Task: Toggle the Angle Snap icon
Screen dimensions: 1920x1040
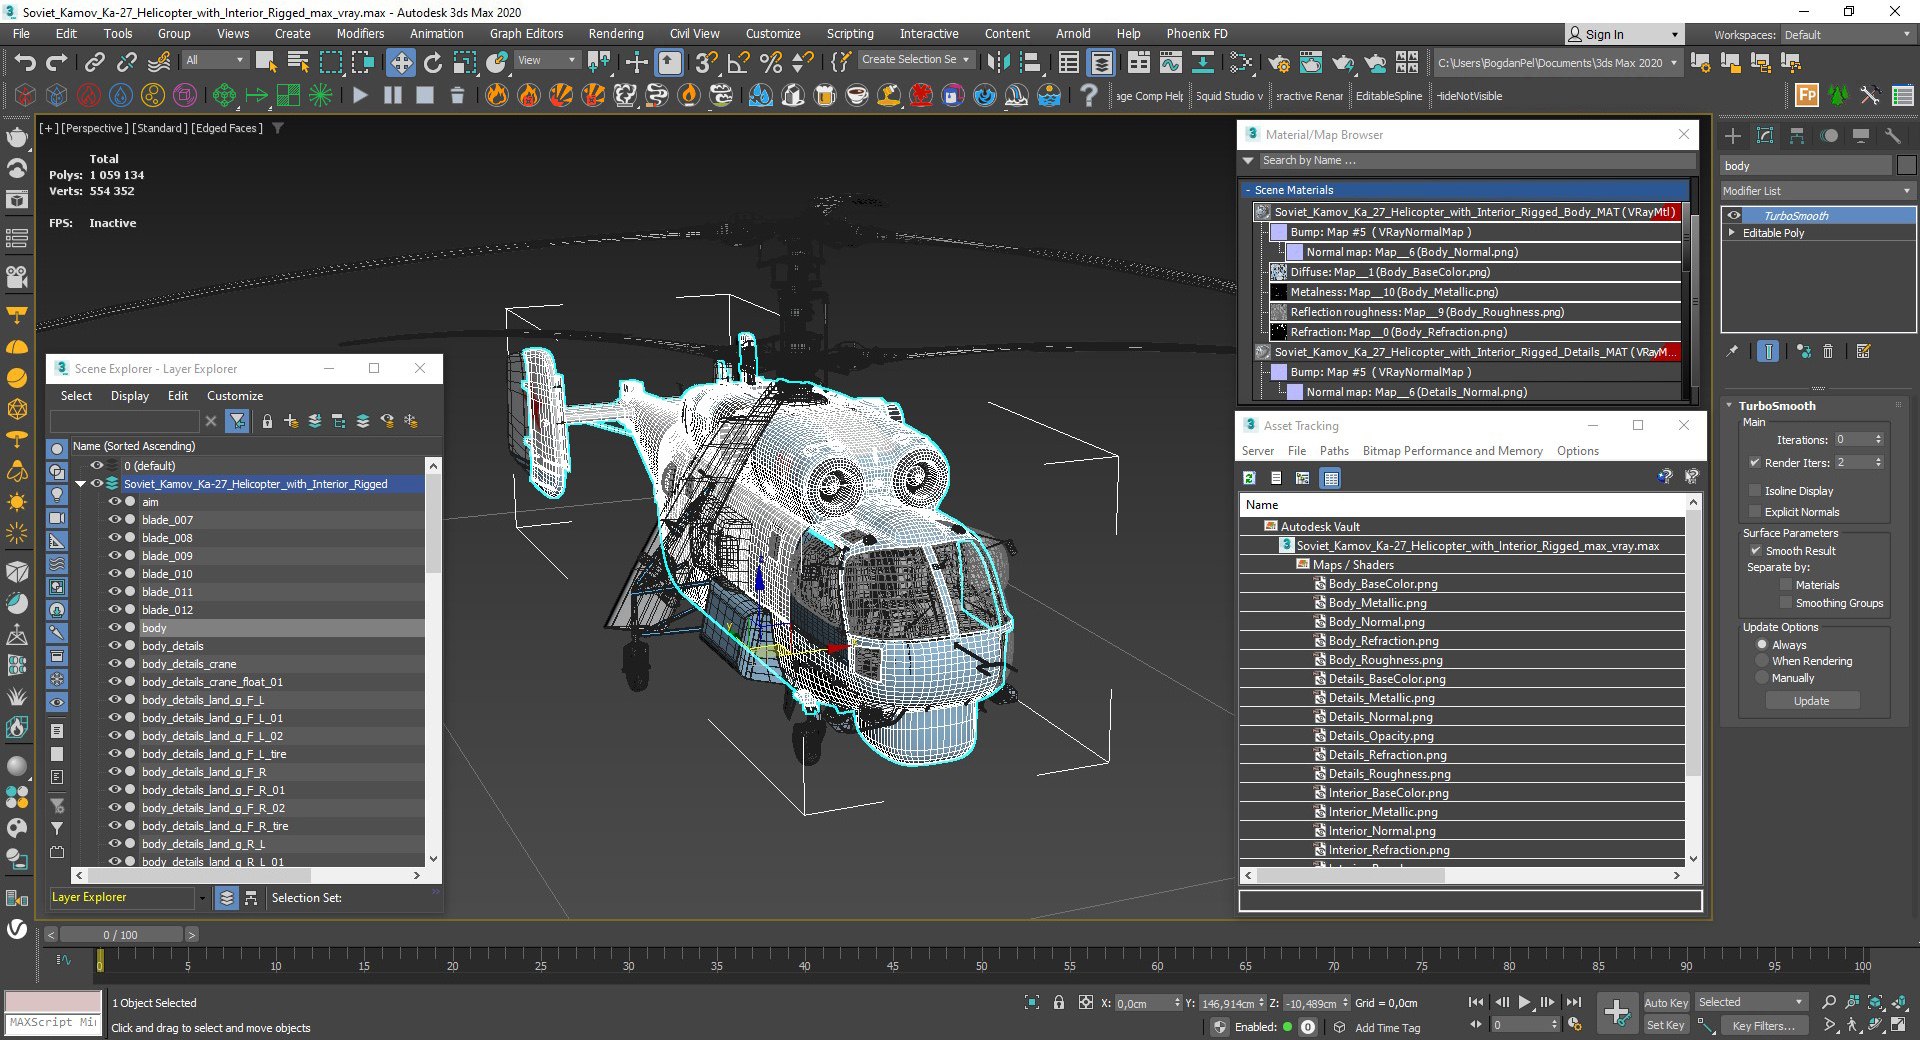Action: coord(738,63)
